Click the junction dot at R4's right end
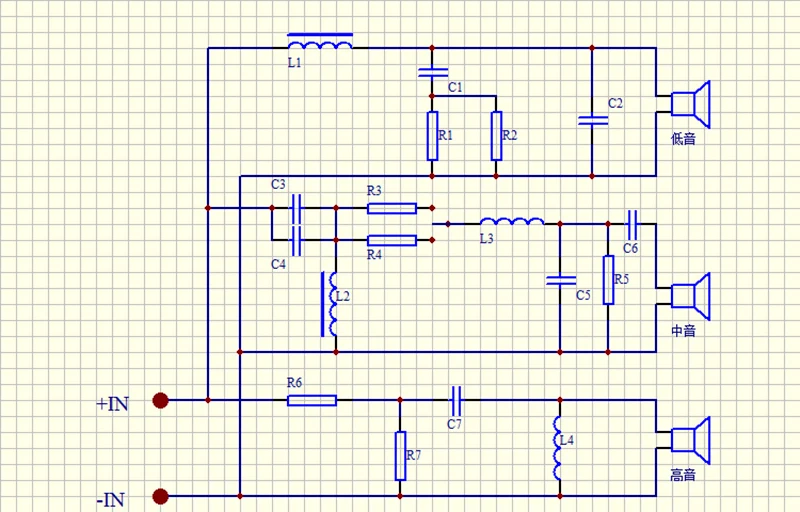Viewport: 800px width, 512px height. coord(432,240)
